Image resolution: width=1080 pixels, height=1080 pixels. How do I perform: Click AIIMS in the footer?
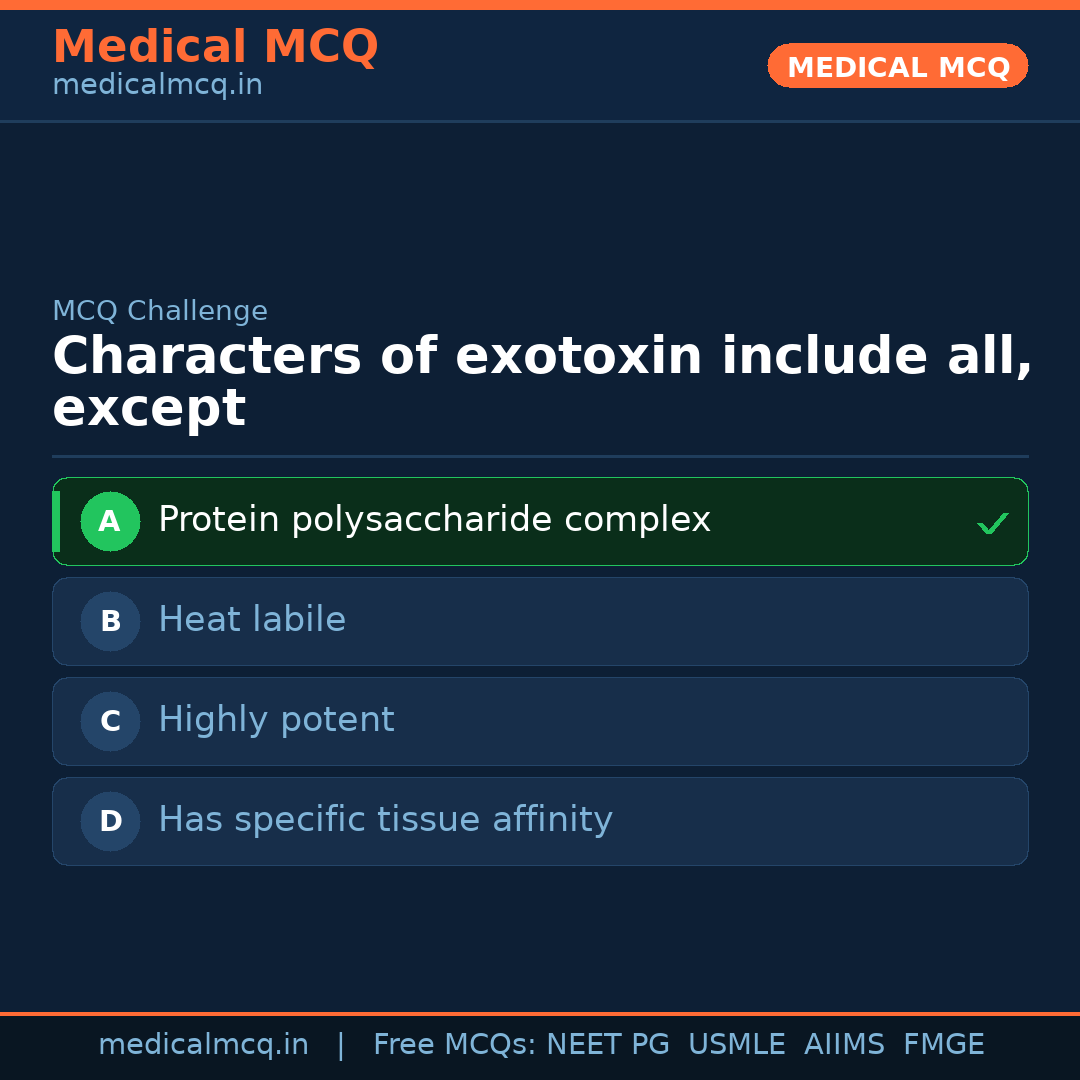(x=844, y=1045)
